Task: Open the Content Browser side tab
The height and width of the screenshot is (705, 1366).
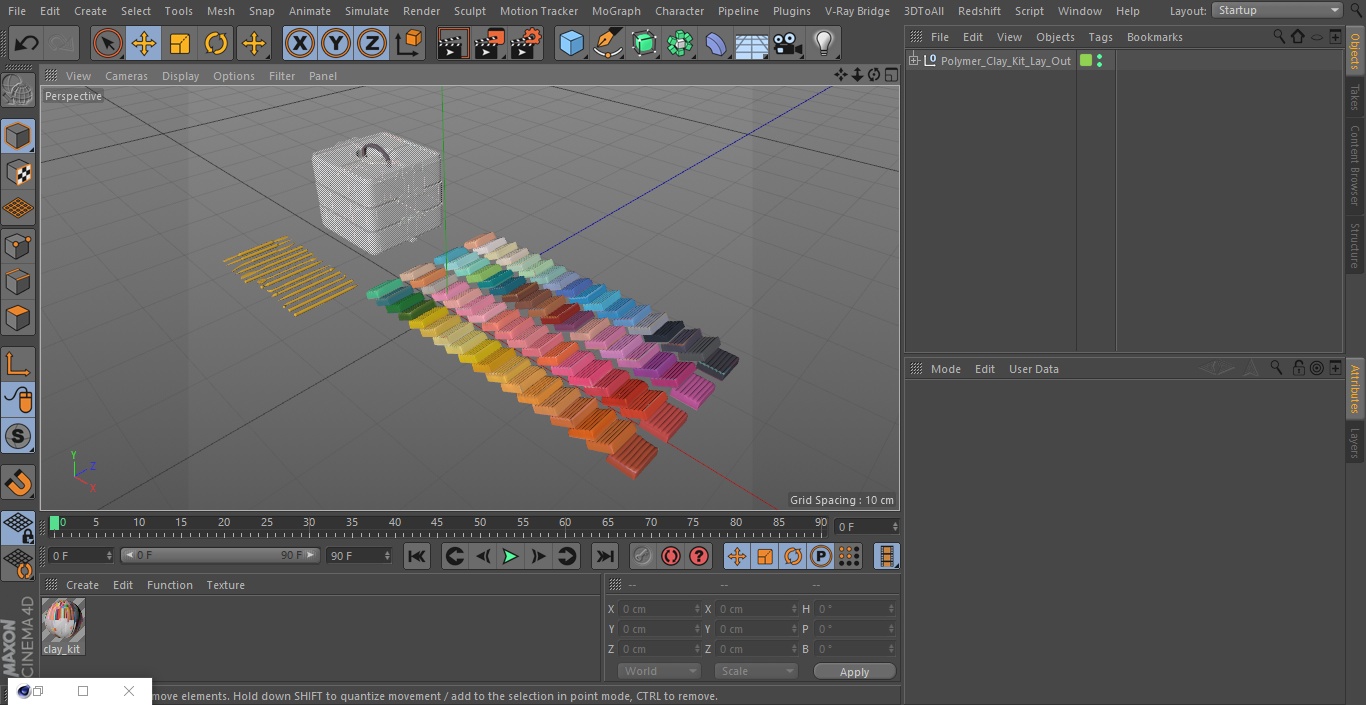Action: pyautogui.click(x=1355, y=165)
